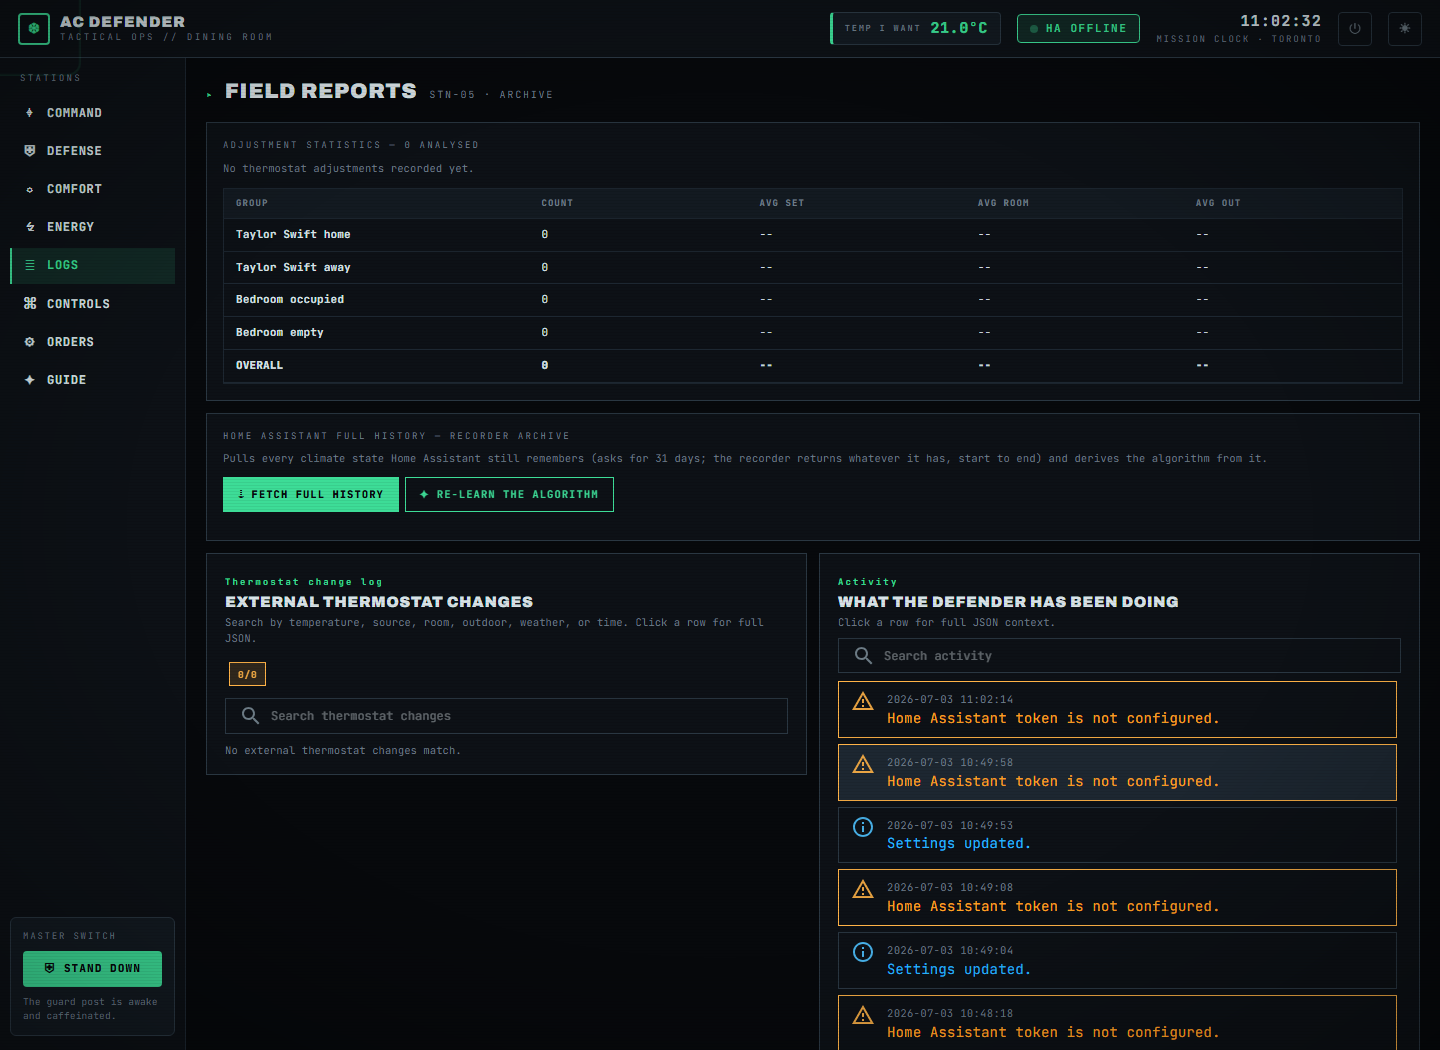This screenshot has width=1440, height=1050.
Task: Click the AC Defender logo icon
Action: tap(34, 29)
